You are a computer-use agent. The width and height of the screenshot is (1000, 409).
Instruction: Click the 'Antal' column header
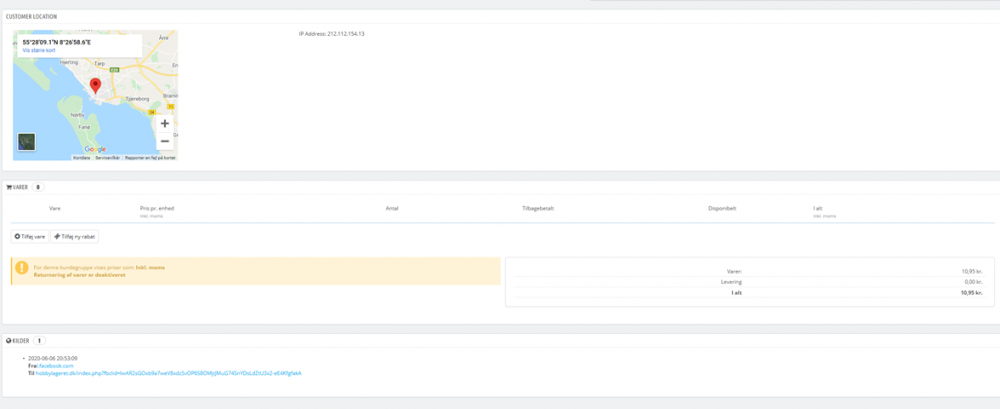pos(392,209)
